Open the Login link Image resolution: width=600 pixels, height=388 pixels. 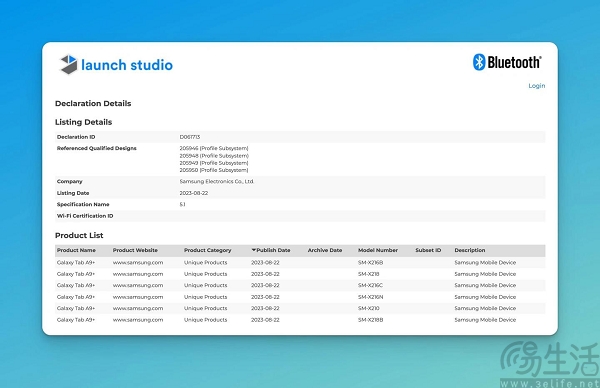[536, 86]
